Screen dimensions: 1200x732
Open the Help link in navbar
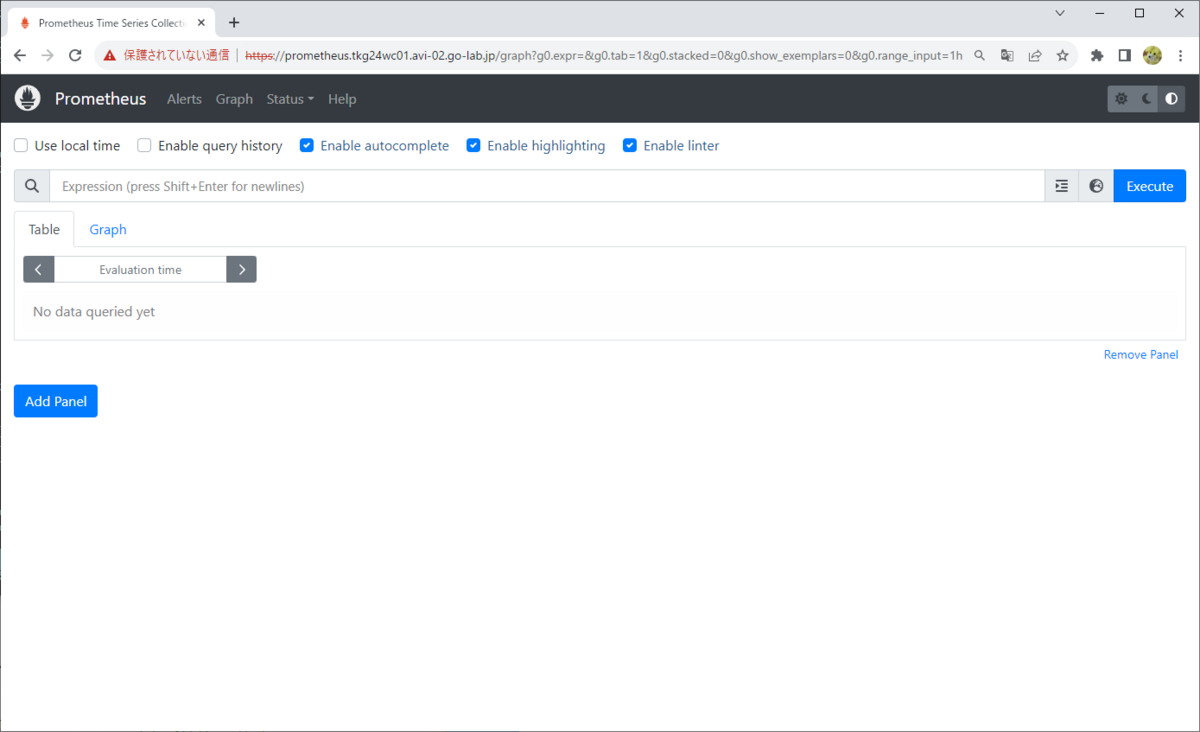pyautogui.click(x=342, y=99)
